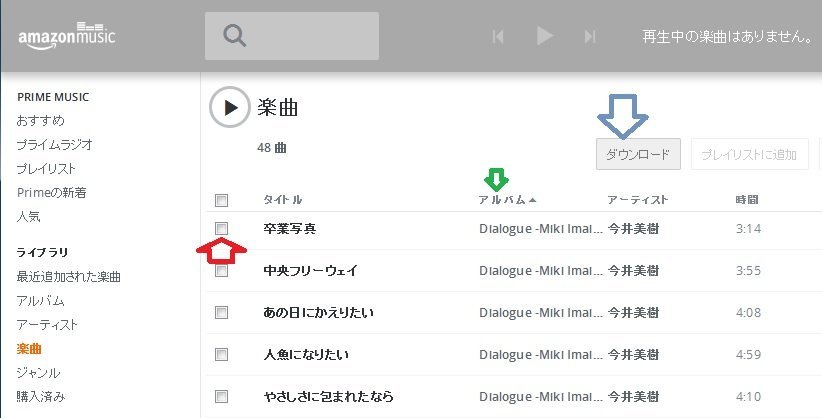Check the box for あの日にかえりたい
Viewport: 822px width, 418px height.
click(x=221, y=313)
